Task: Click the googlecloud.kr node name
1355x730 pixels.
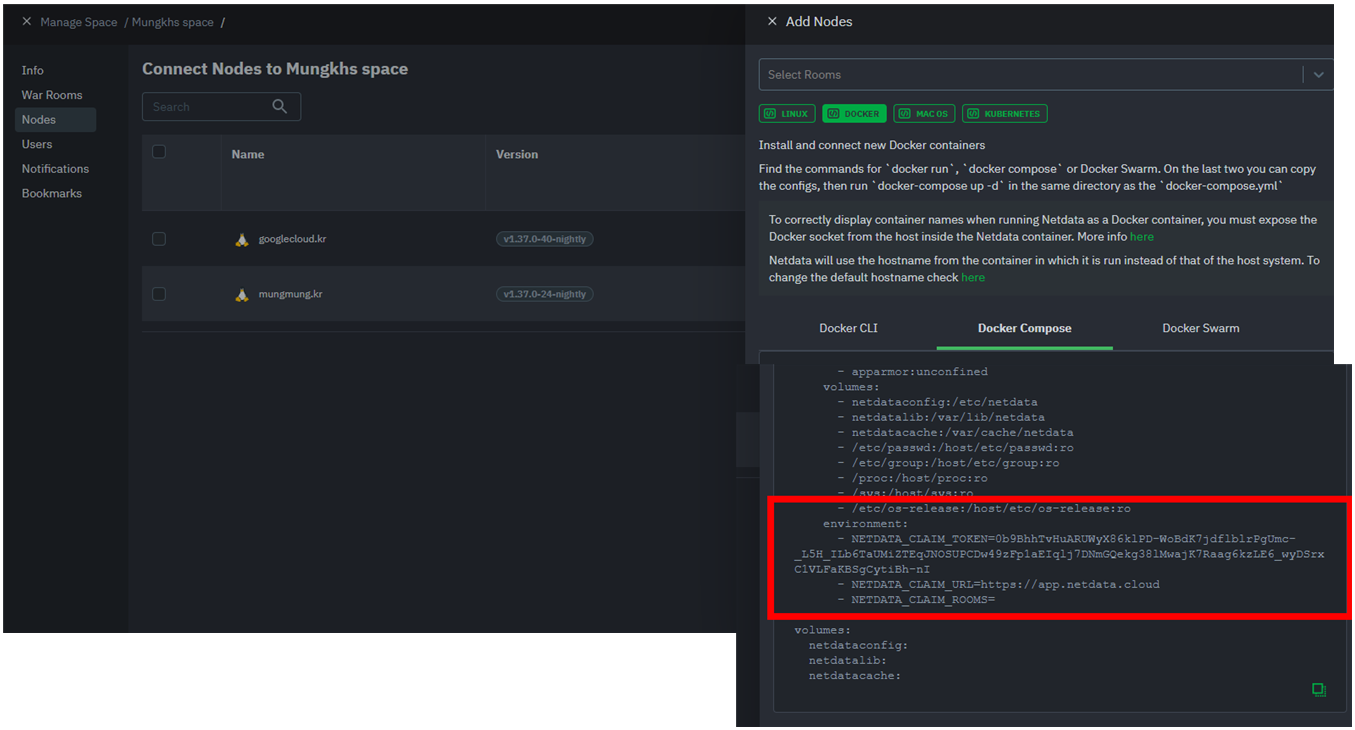Action: coord(290,240)
